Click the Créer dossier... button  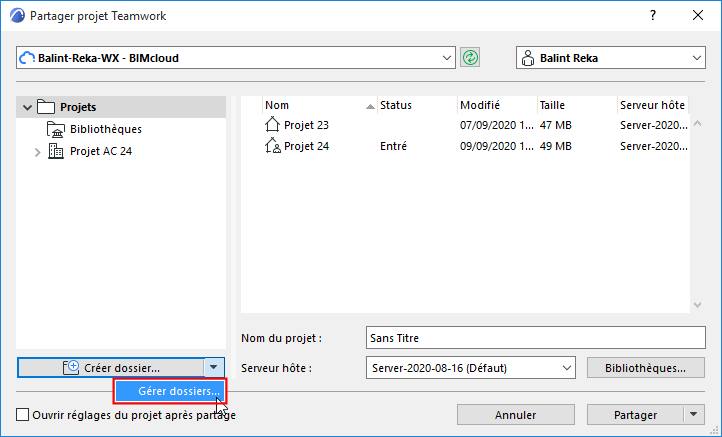[111, 367]
